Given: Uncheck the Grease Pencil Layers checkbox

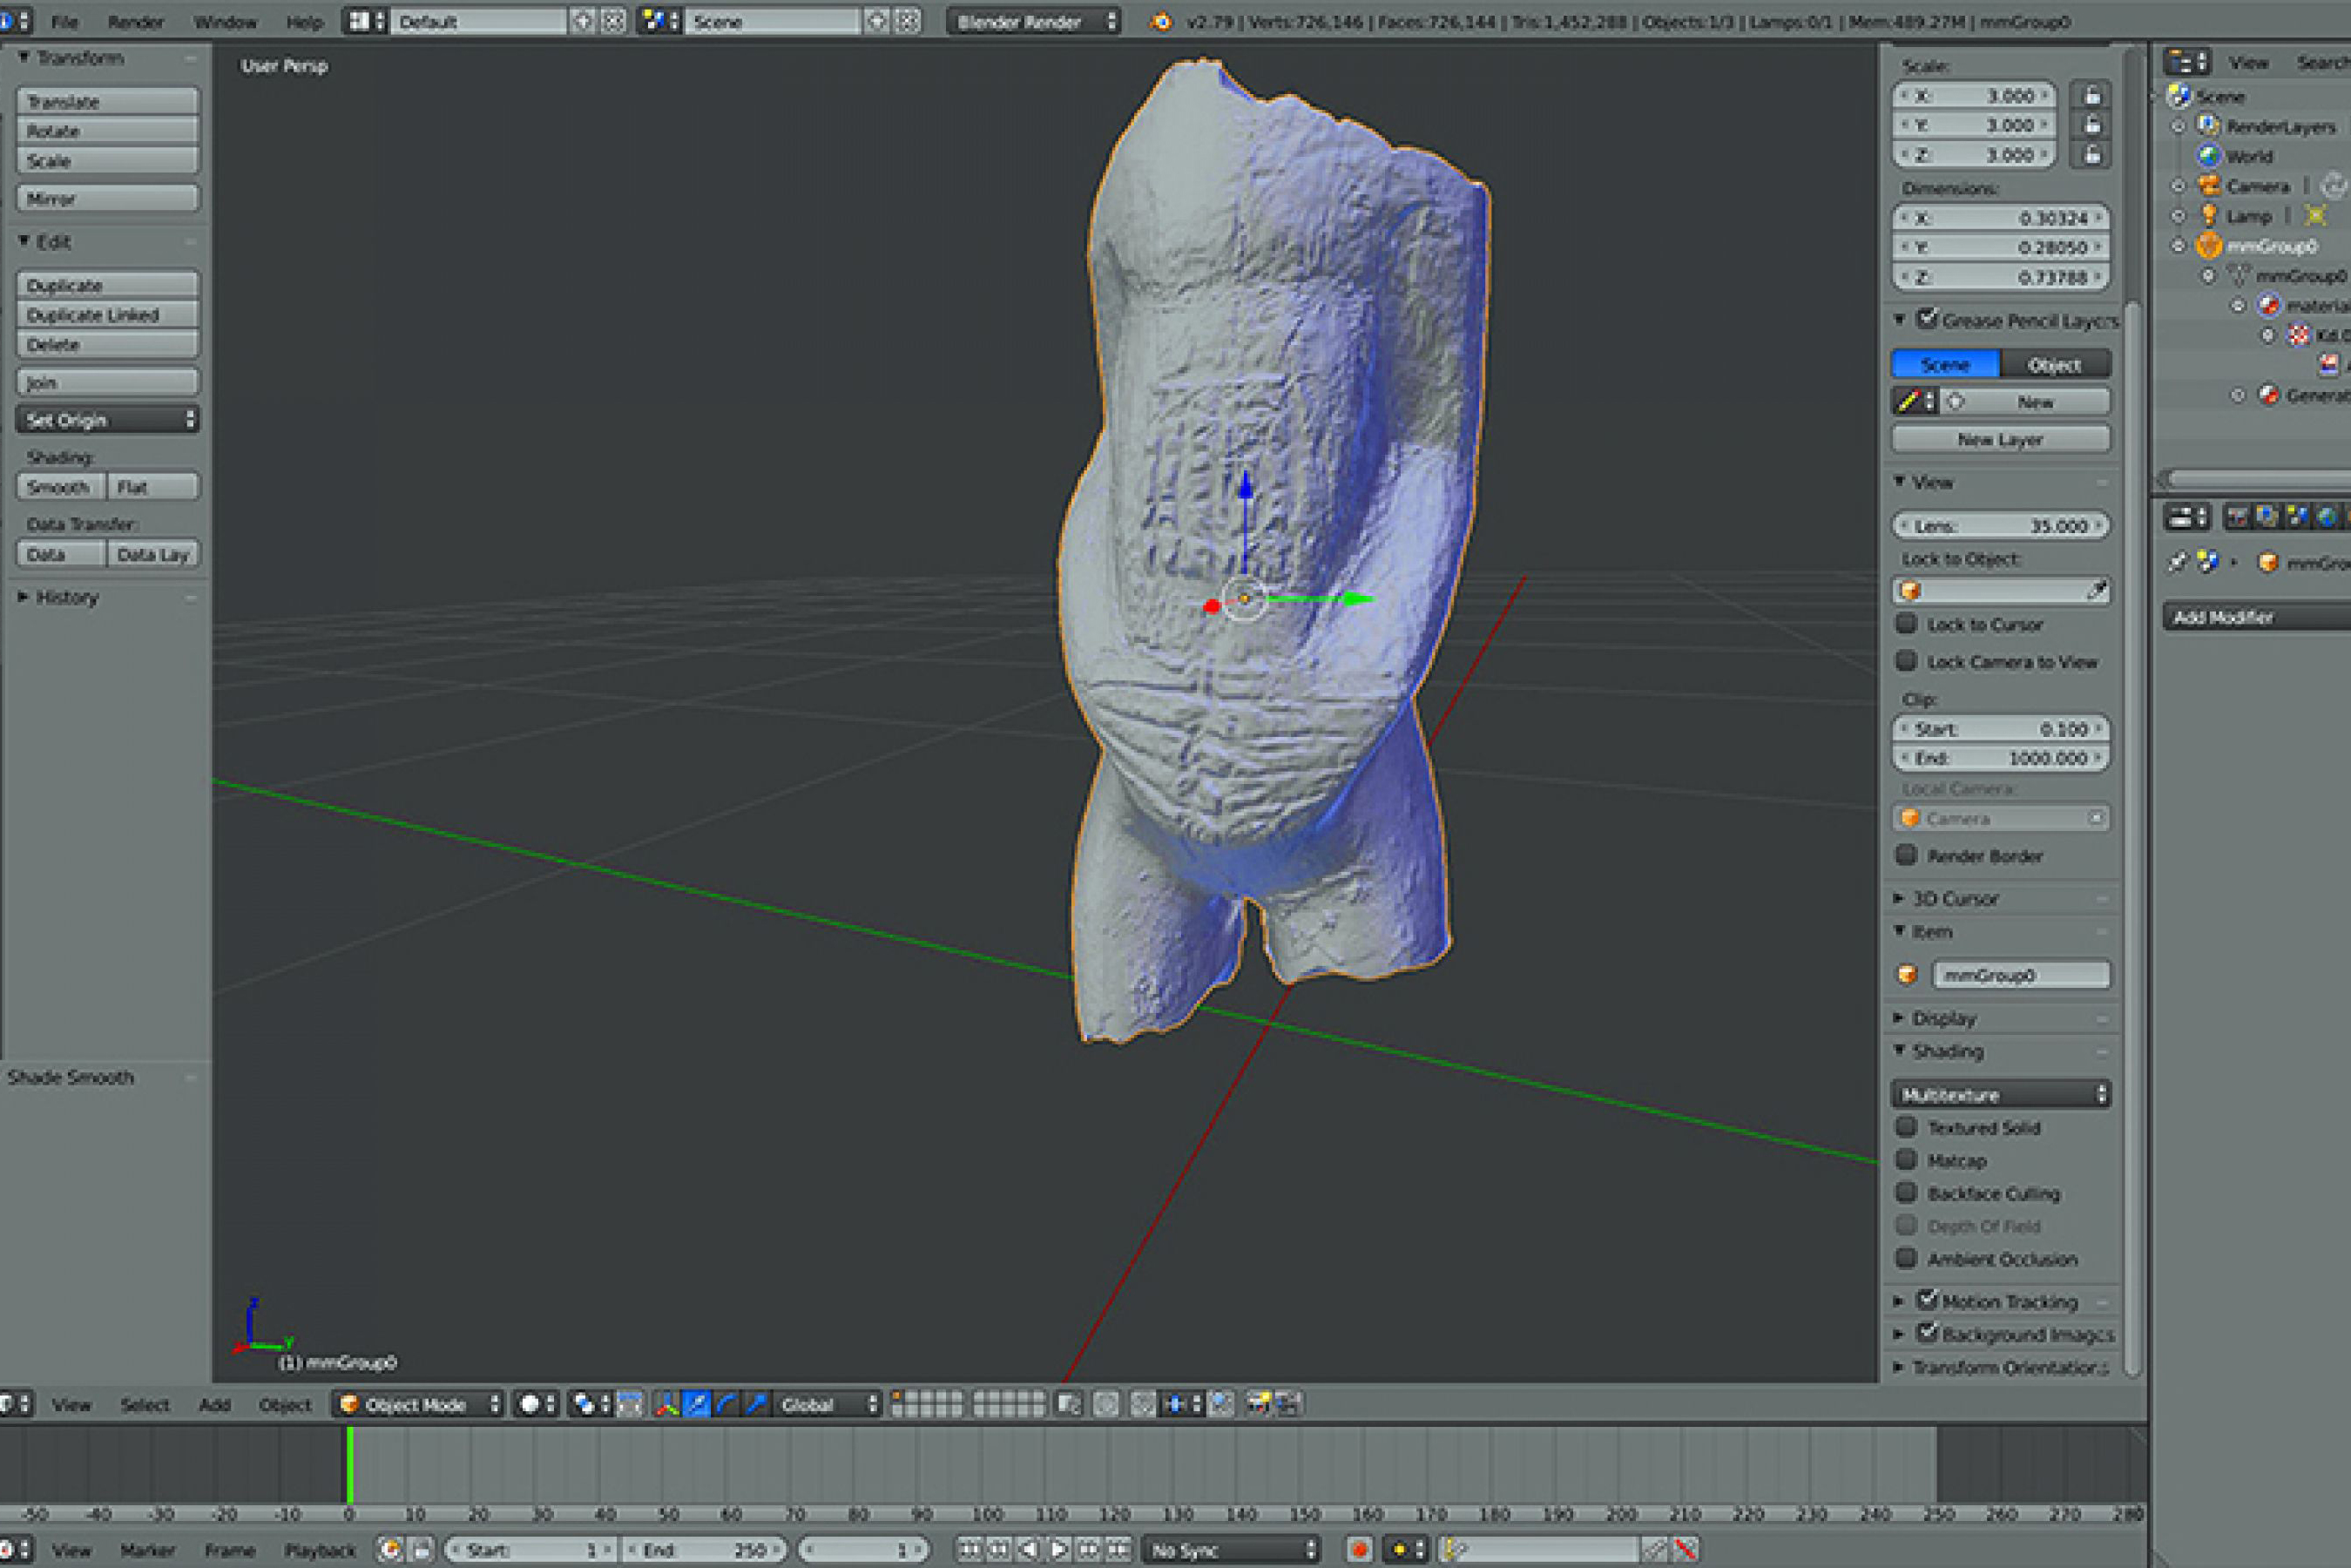Looking at the screenshot, I should pyautogui.click(x=1928, y=319).
